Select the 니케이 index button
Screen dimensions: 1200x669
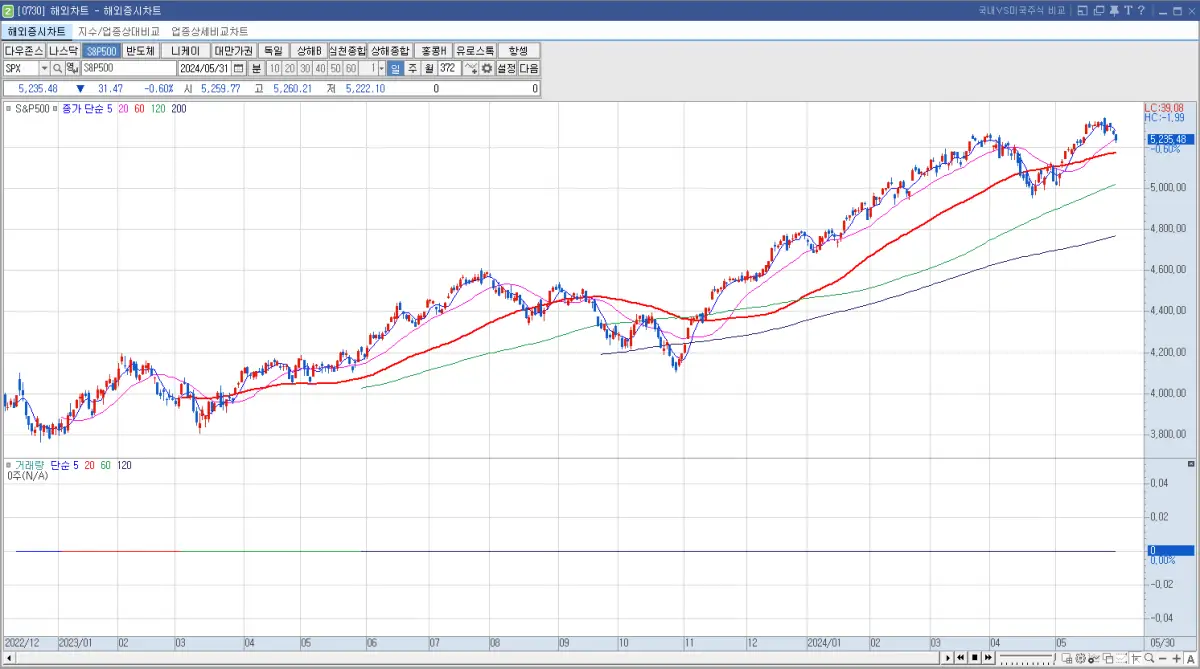[x=185, y=50]
